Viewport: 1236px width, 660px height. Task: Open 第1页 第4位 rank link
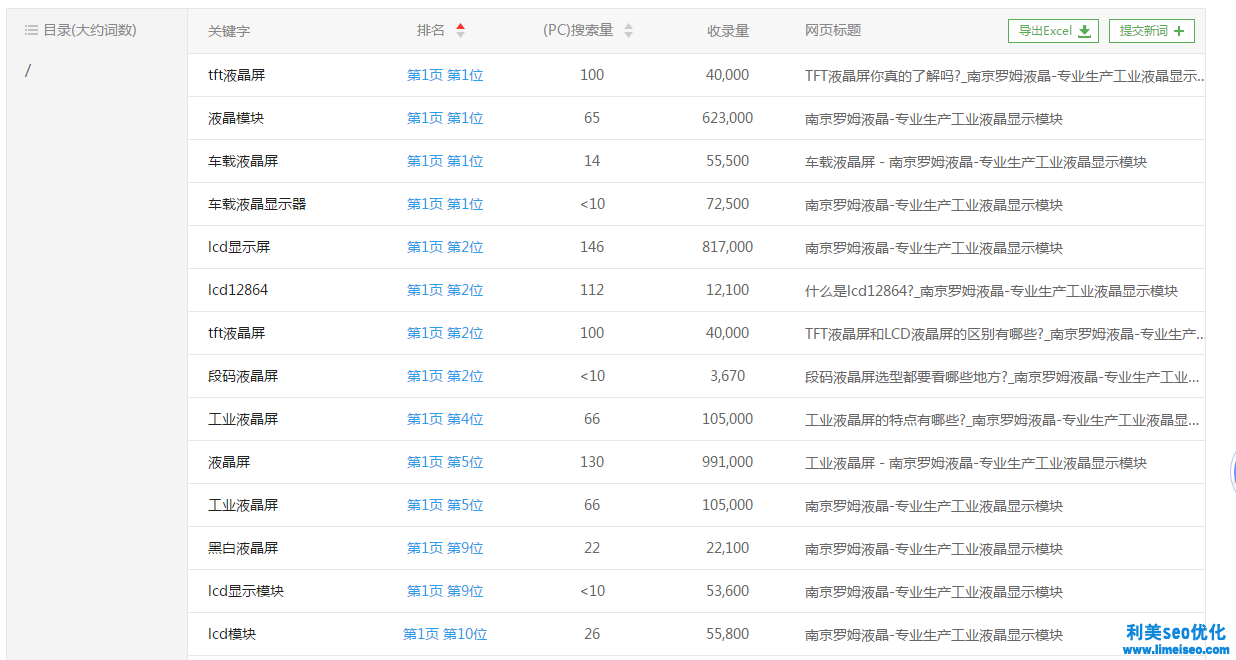pyautogui.click(x=445, y=419)
